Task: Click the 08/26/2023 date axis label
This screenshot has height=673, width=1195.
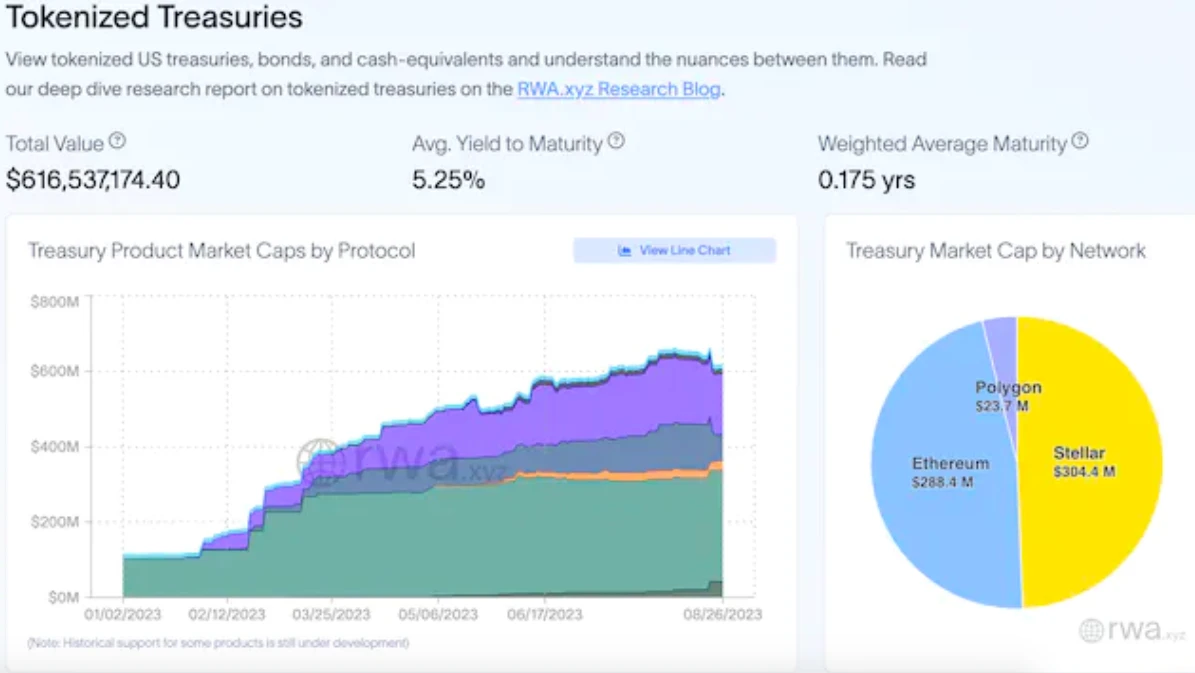Action: pos(722,613)
